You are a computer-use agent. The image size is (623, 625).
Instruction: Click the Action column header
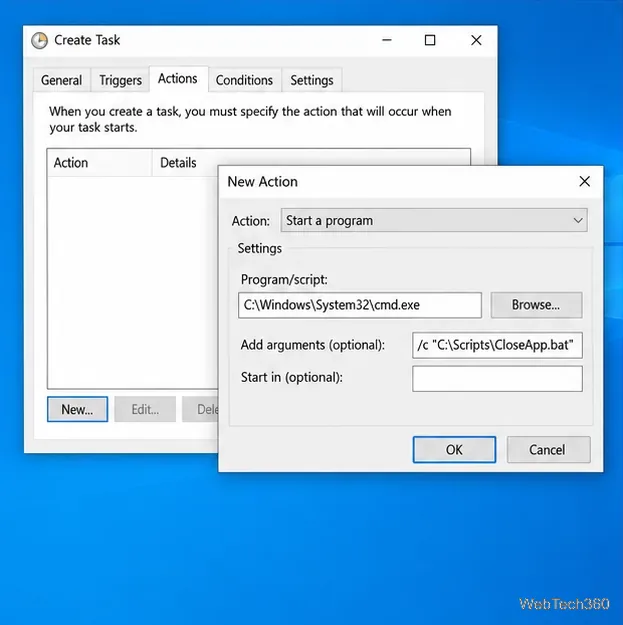click(x=100, y=163)
